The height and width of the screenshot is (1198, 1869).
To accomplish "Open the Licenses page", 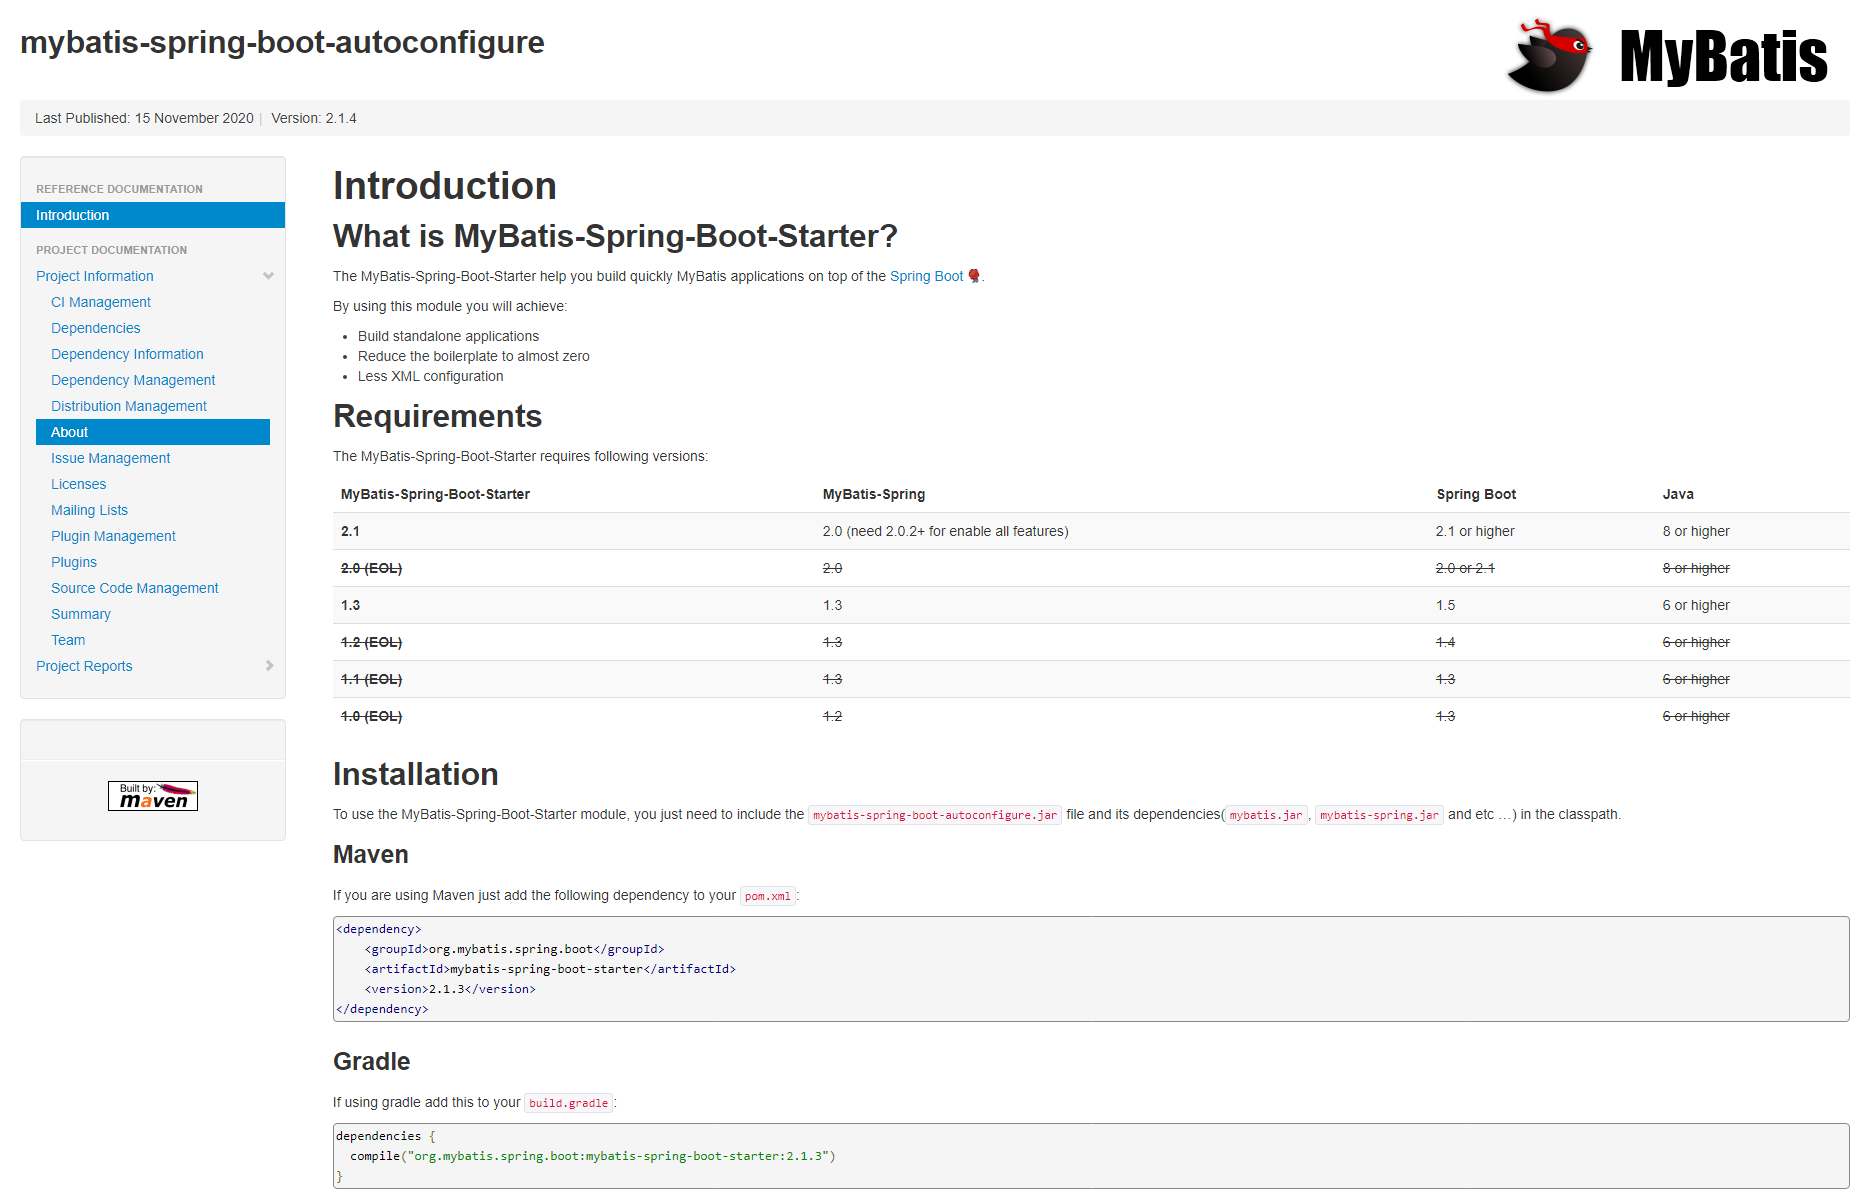I will point(79,484).
